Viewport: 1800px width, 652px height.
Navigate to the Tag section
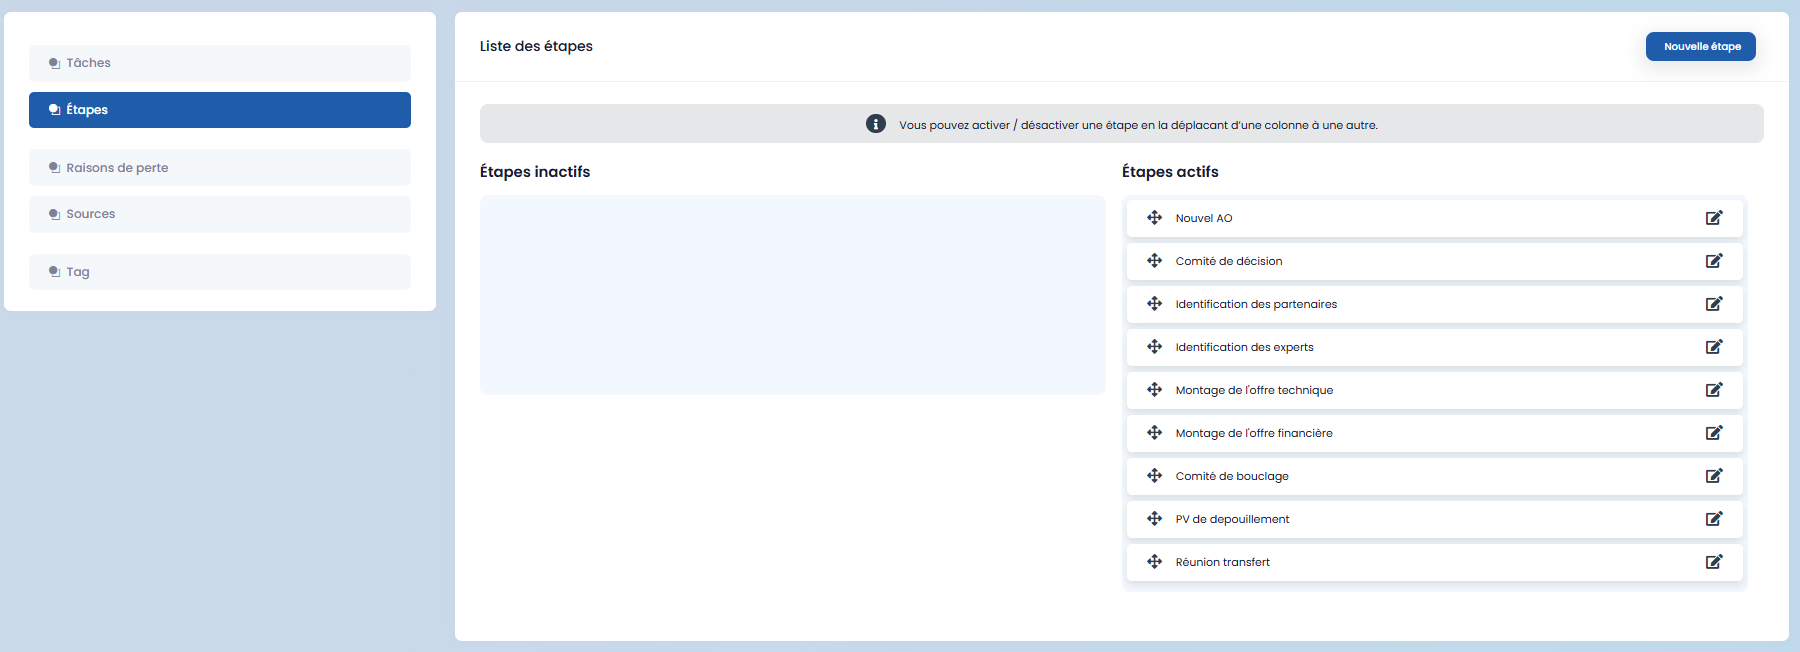tap(219, 272)
